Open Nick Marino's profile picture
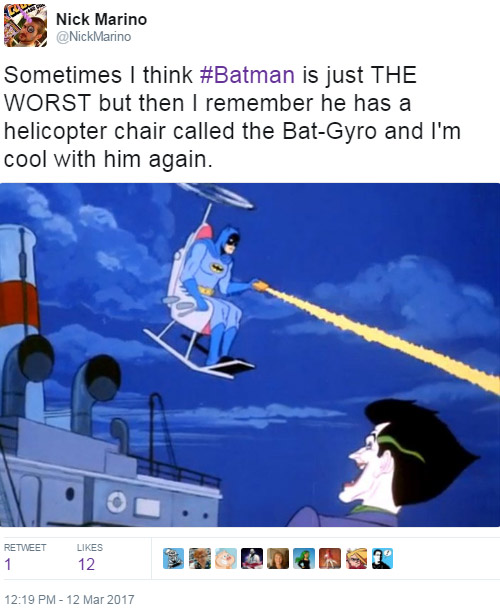The height and width of the screenshot is (610, 500). pos(25,26)
